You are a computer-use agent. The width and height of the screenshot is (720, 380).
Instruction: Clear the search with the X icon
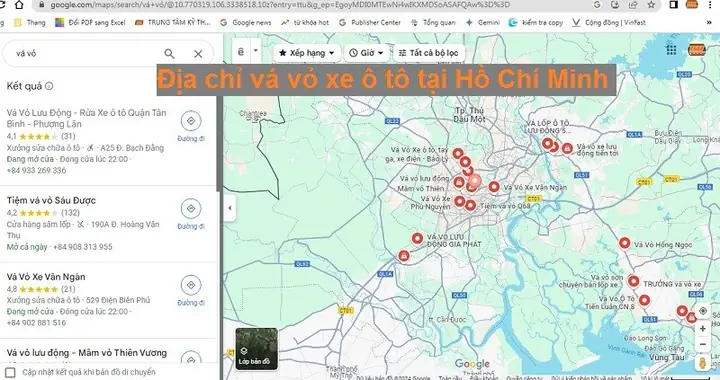click(x=198, y=54)
